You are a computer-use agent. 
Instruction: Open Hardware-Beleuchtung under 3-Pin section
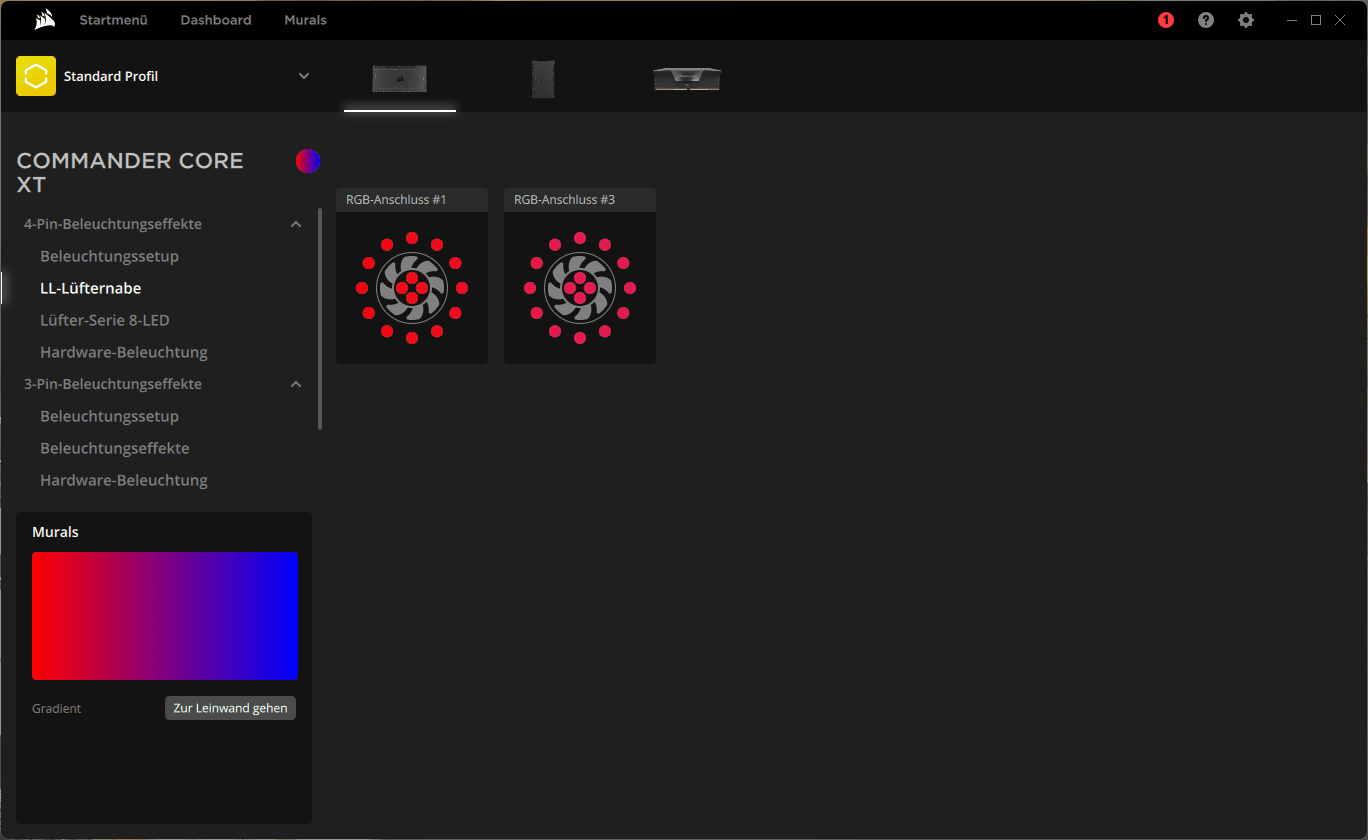click(x=124, y=480)
